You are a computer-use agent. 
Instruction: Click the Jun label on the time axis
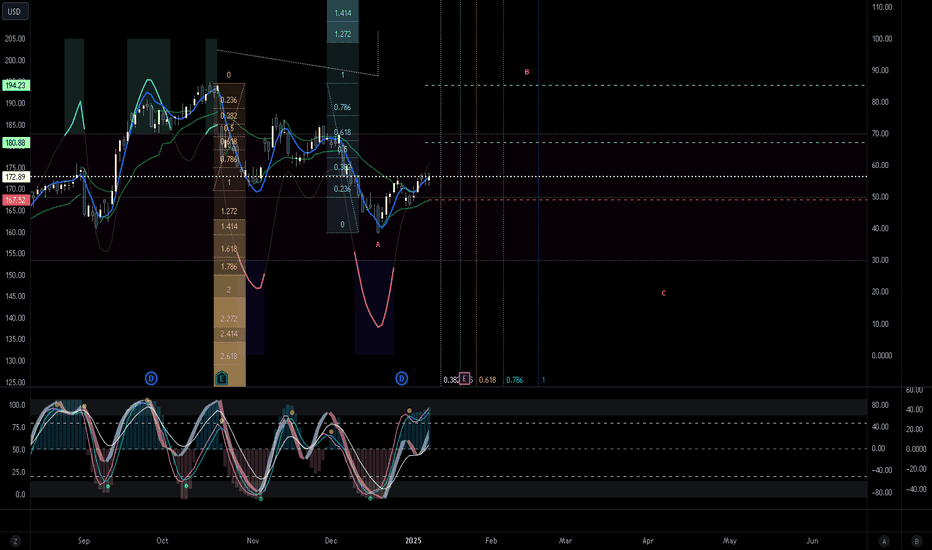click(x=812, y=540)
